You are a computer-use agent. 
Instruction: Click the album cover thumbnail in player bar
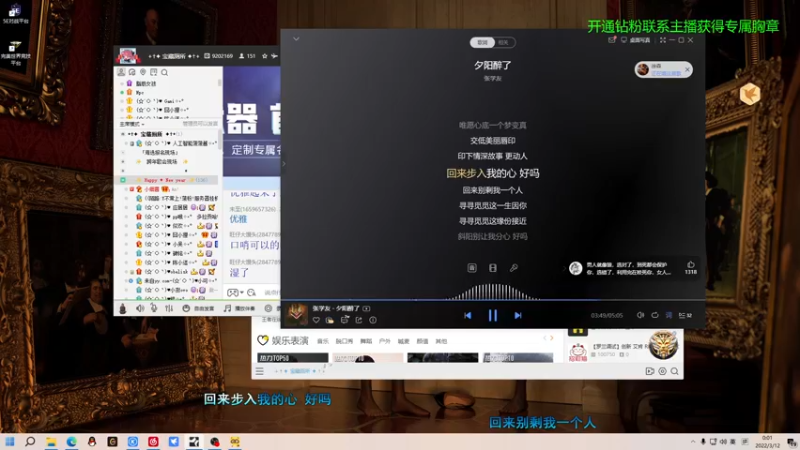[x=296, y=315]
